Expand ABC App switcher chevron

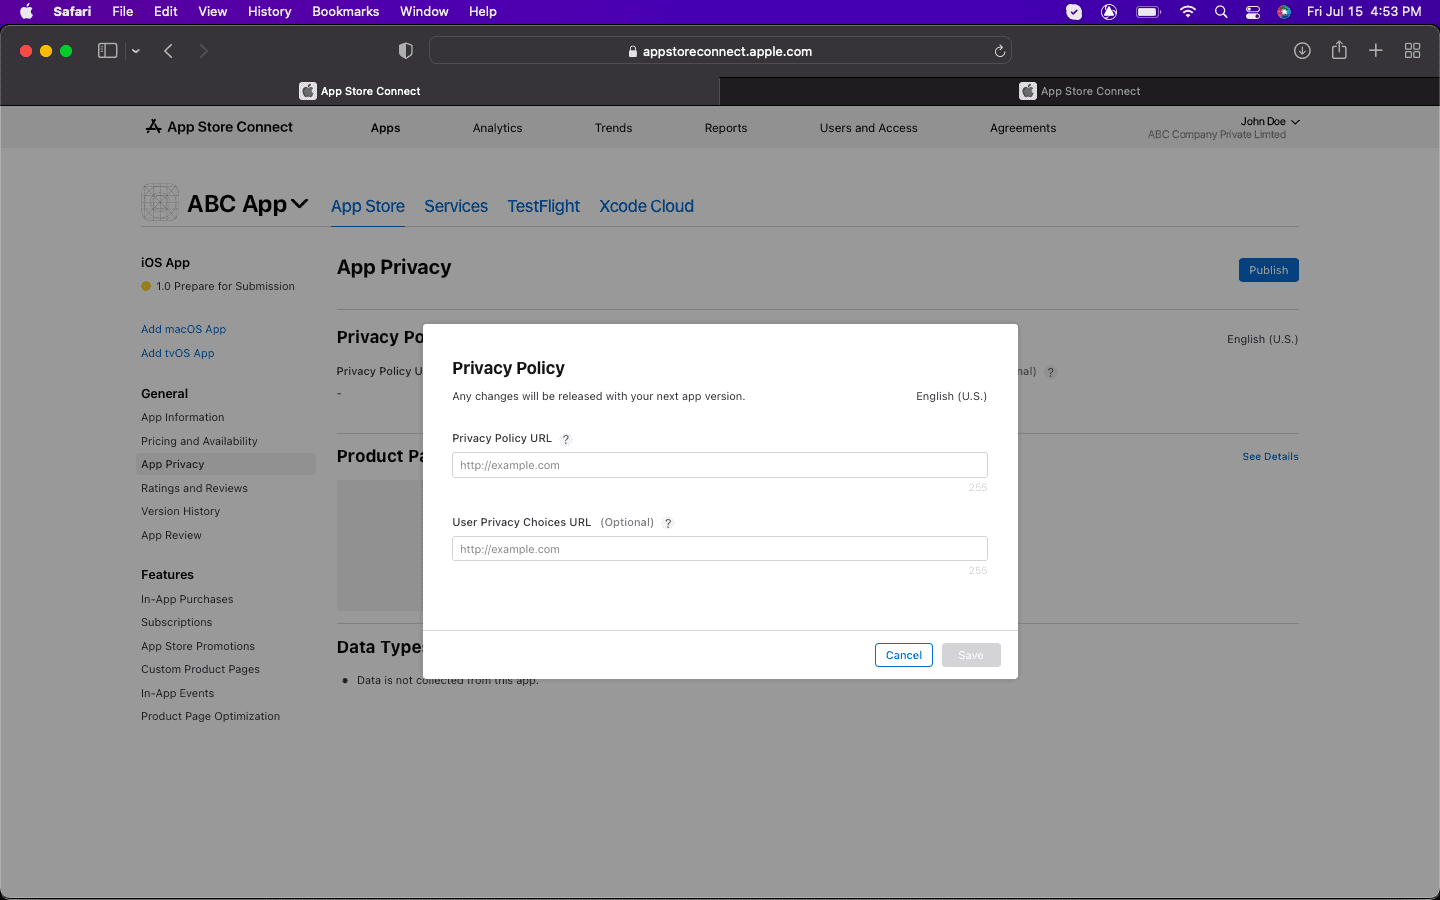click(299, 204)
